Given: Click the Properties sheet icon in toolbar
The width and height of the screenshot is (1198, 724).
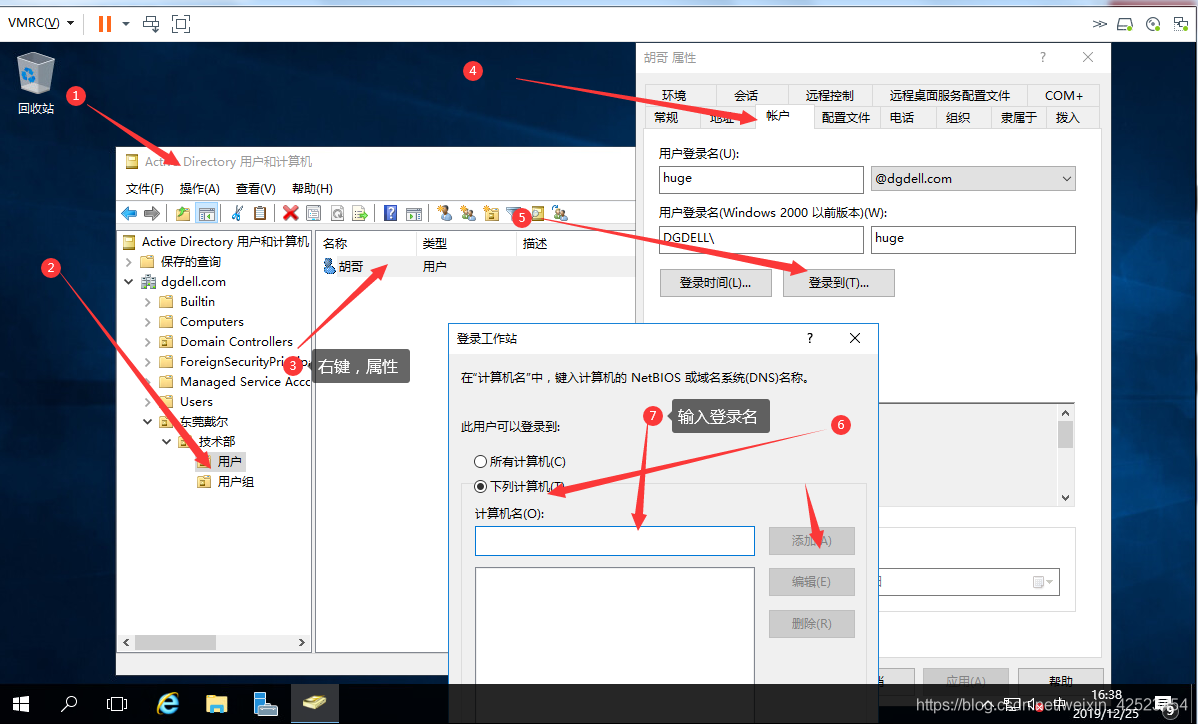Looking at the screenshot, I should point(313,213).
